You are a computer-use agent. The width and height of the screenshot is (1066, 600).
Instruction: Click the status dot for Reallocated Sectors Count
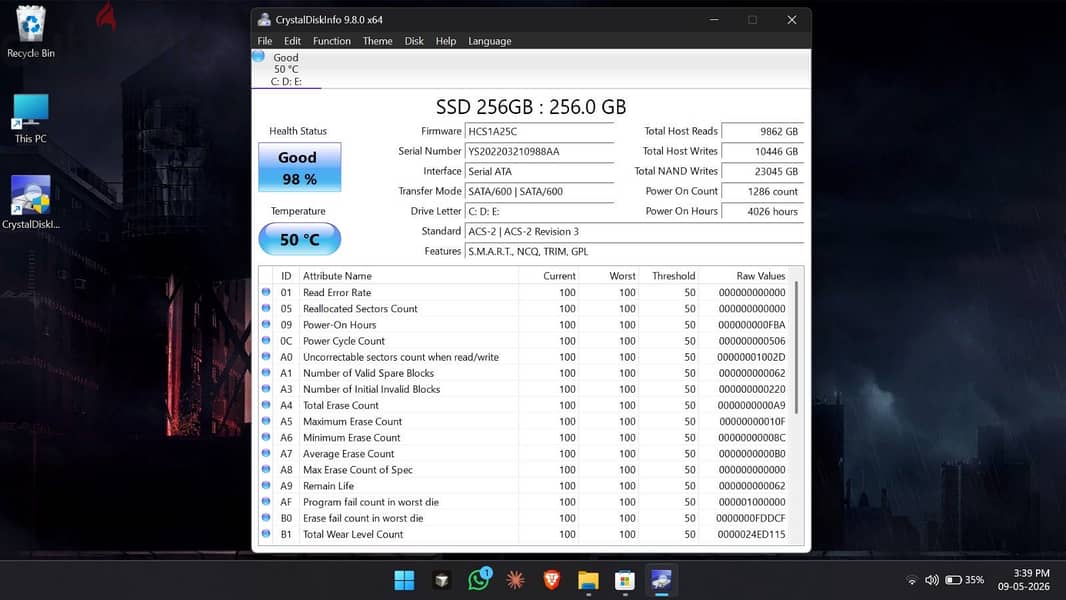click(x=266, y=308)
